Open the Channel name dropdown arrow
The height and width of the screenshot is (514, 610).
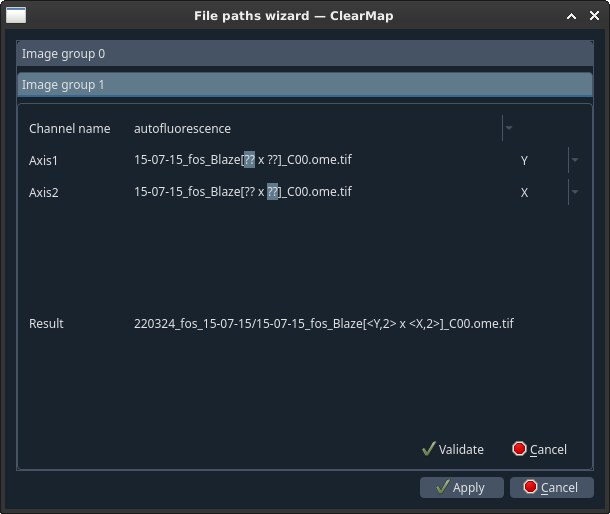click(508, 128)
